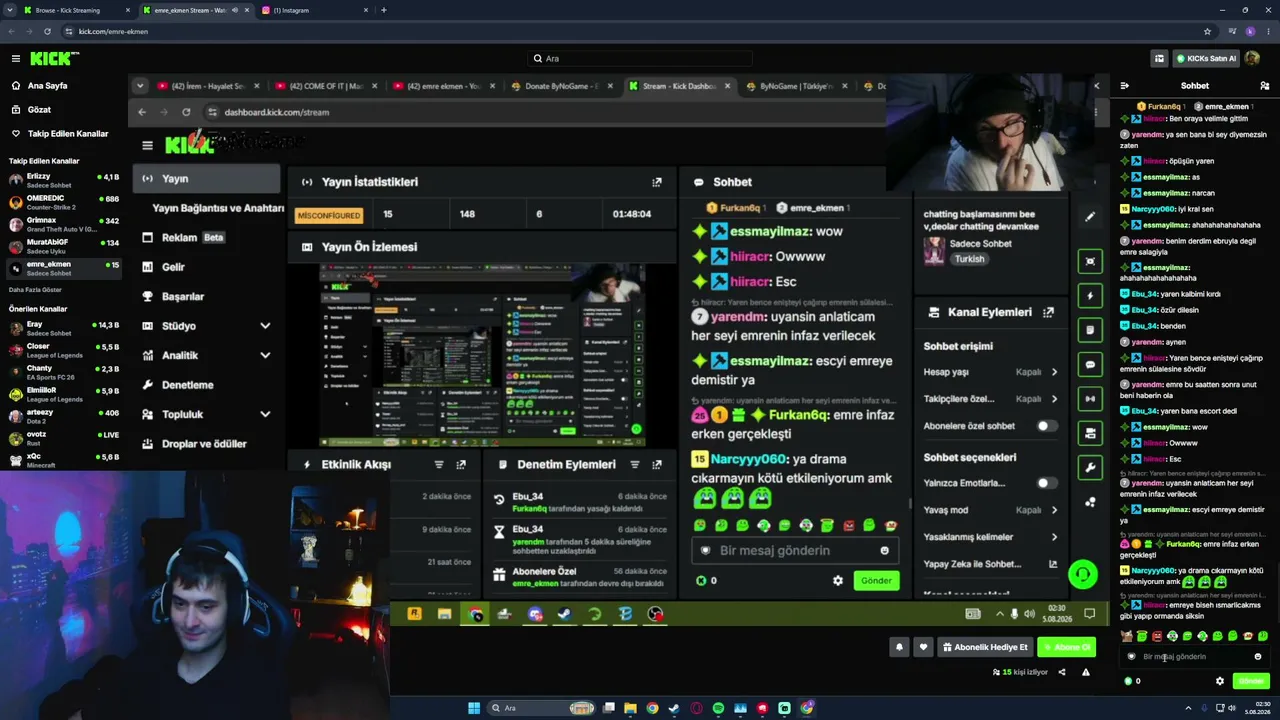Click the wrench icon in streamed dashboard sidebar
Image resolution: width=1280 pixels, height=720 pixels.
pyautogui.click(x=1090, y=467)
